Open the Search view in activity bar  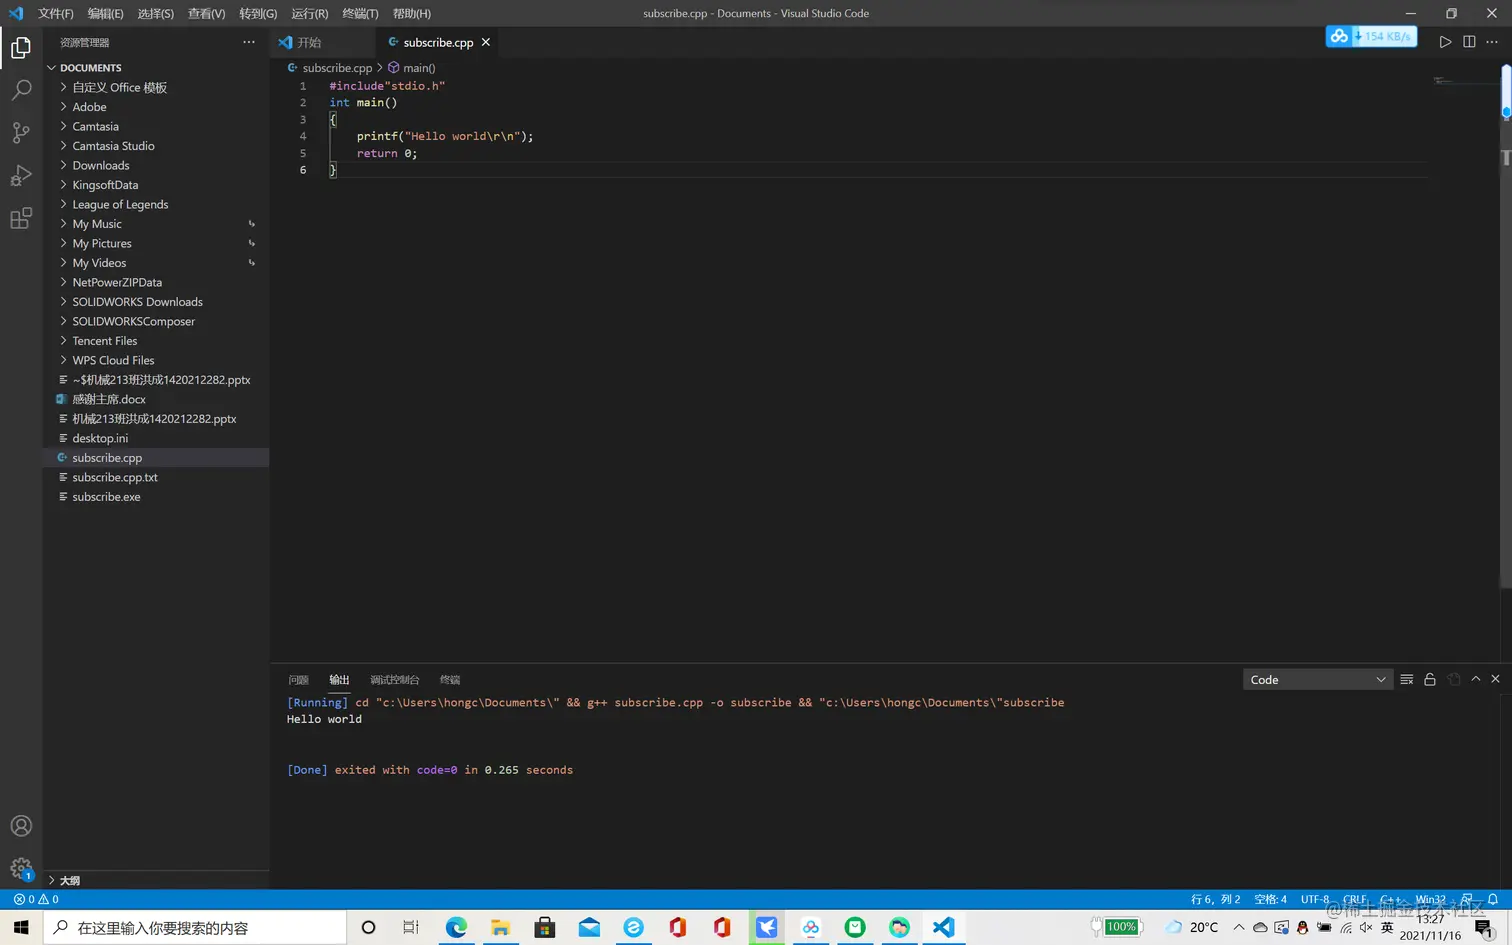click(x=21, y=90)
